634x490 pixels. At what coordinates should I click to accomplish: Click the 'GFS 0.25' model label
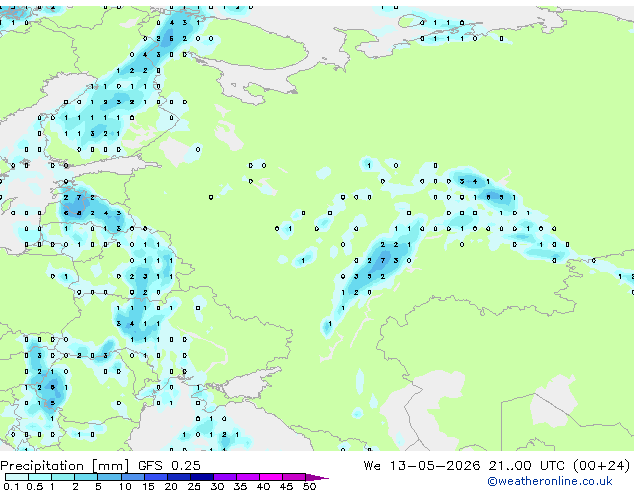point(169,465)
